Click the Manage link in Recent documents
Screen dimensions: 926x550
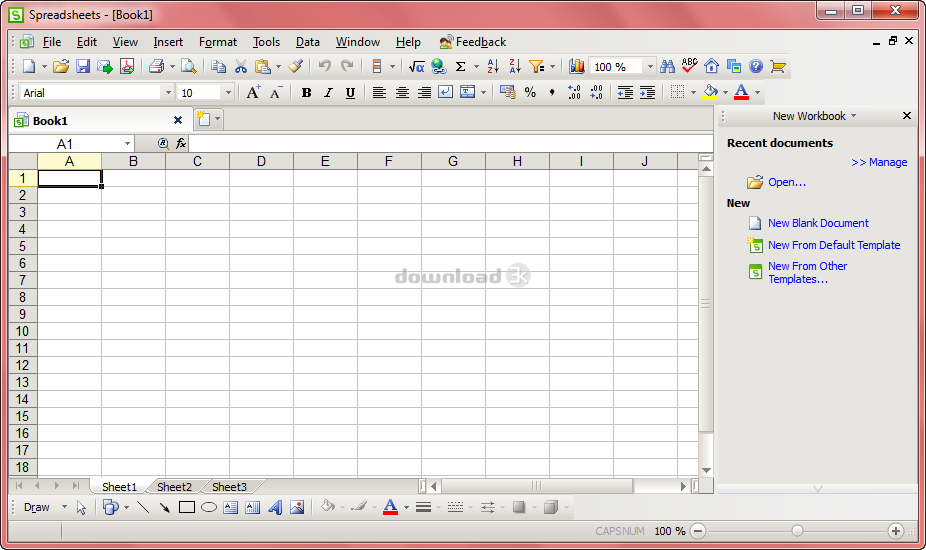(879, 162)
